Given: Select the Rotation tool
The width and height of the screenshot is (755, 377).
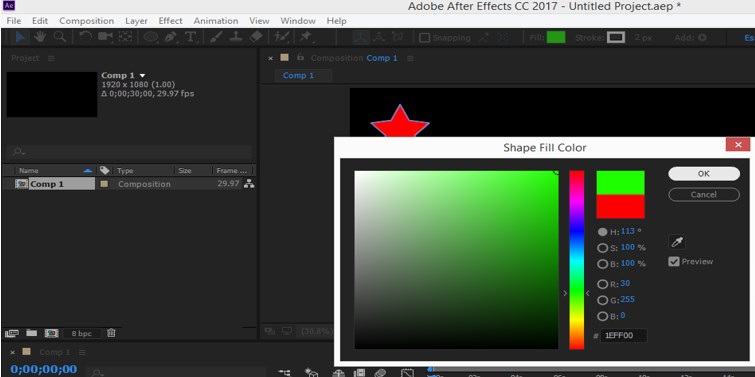Looking at the screenshot, I should tap(85, 37).
